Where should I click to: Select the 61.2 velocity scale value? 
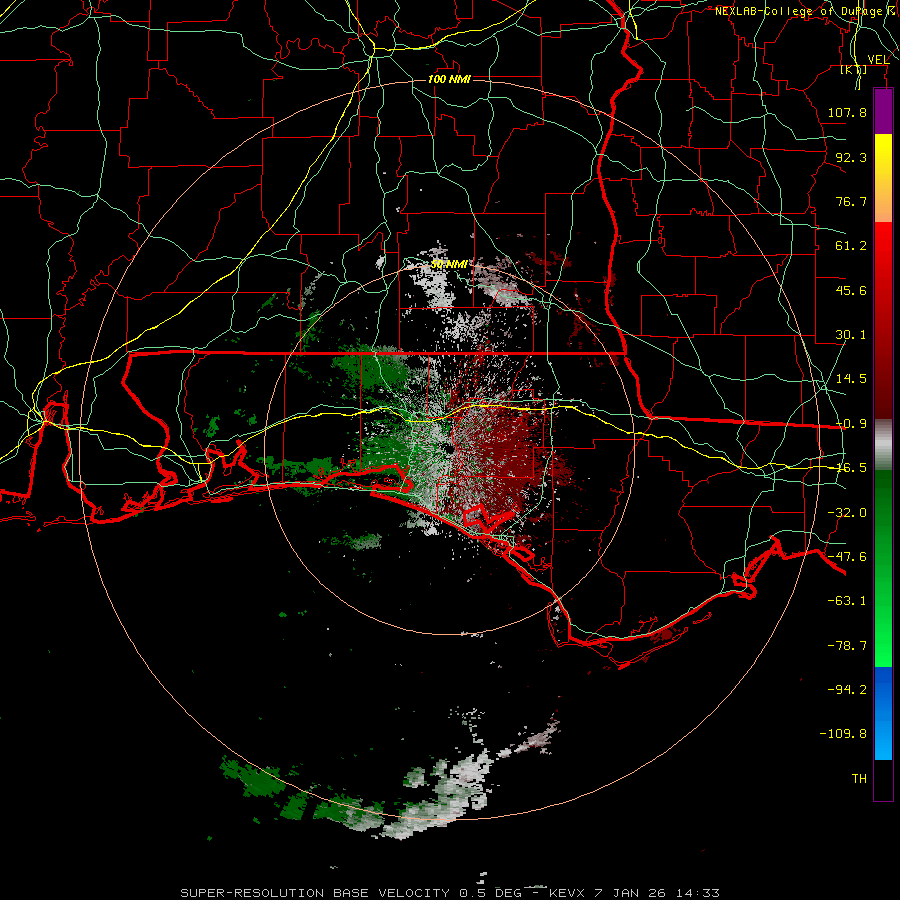851,246
